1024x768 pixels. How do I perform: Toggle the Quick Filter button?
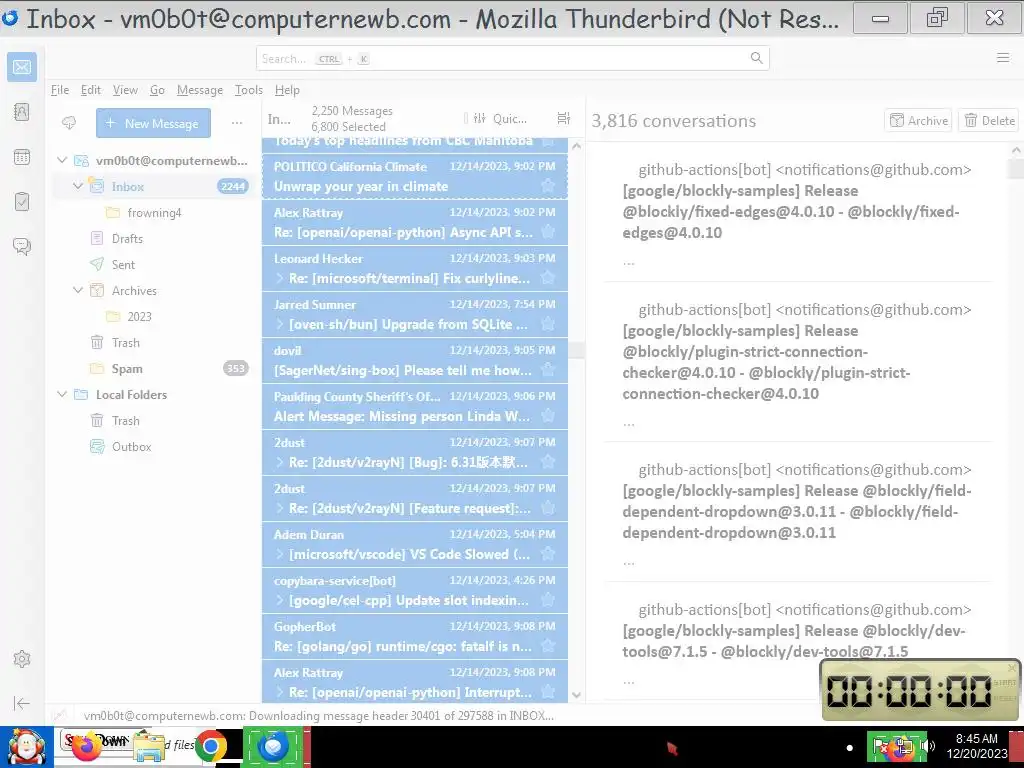500,118
